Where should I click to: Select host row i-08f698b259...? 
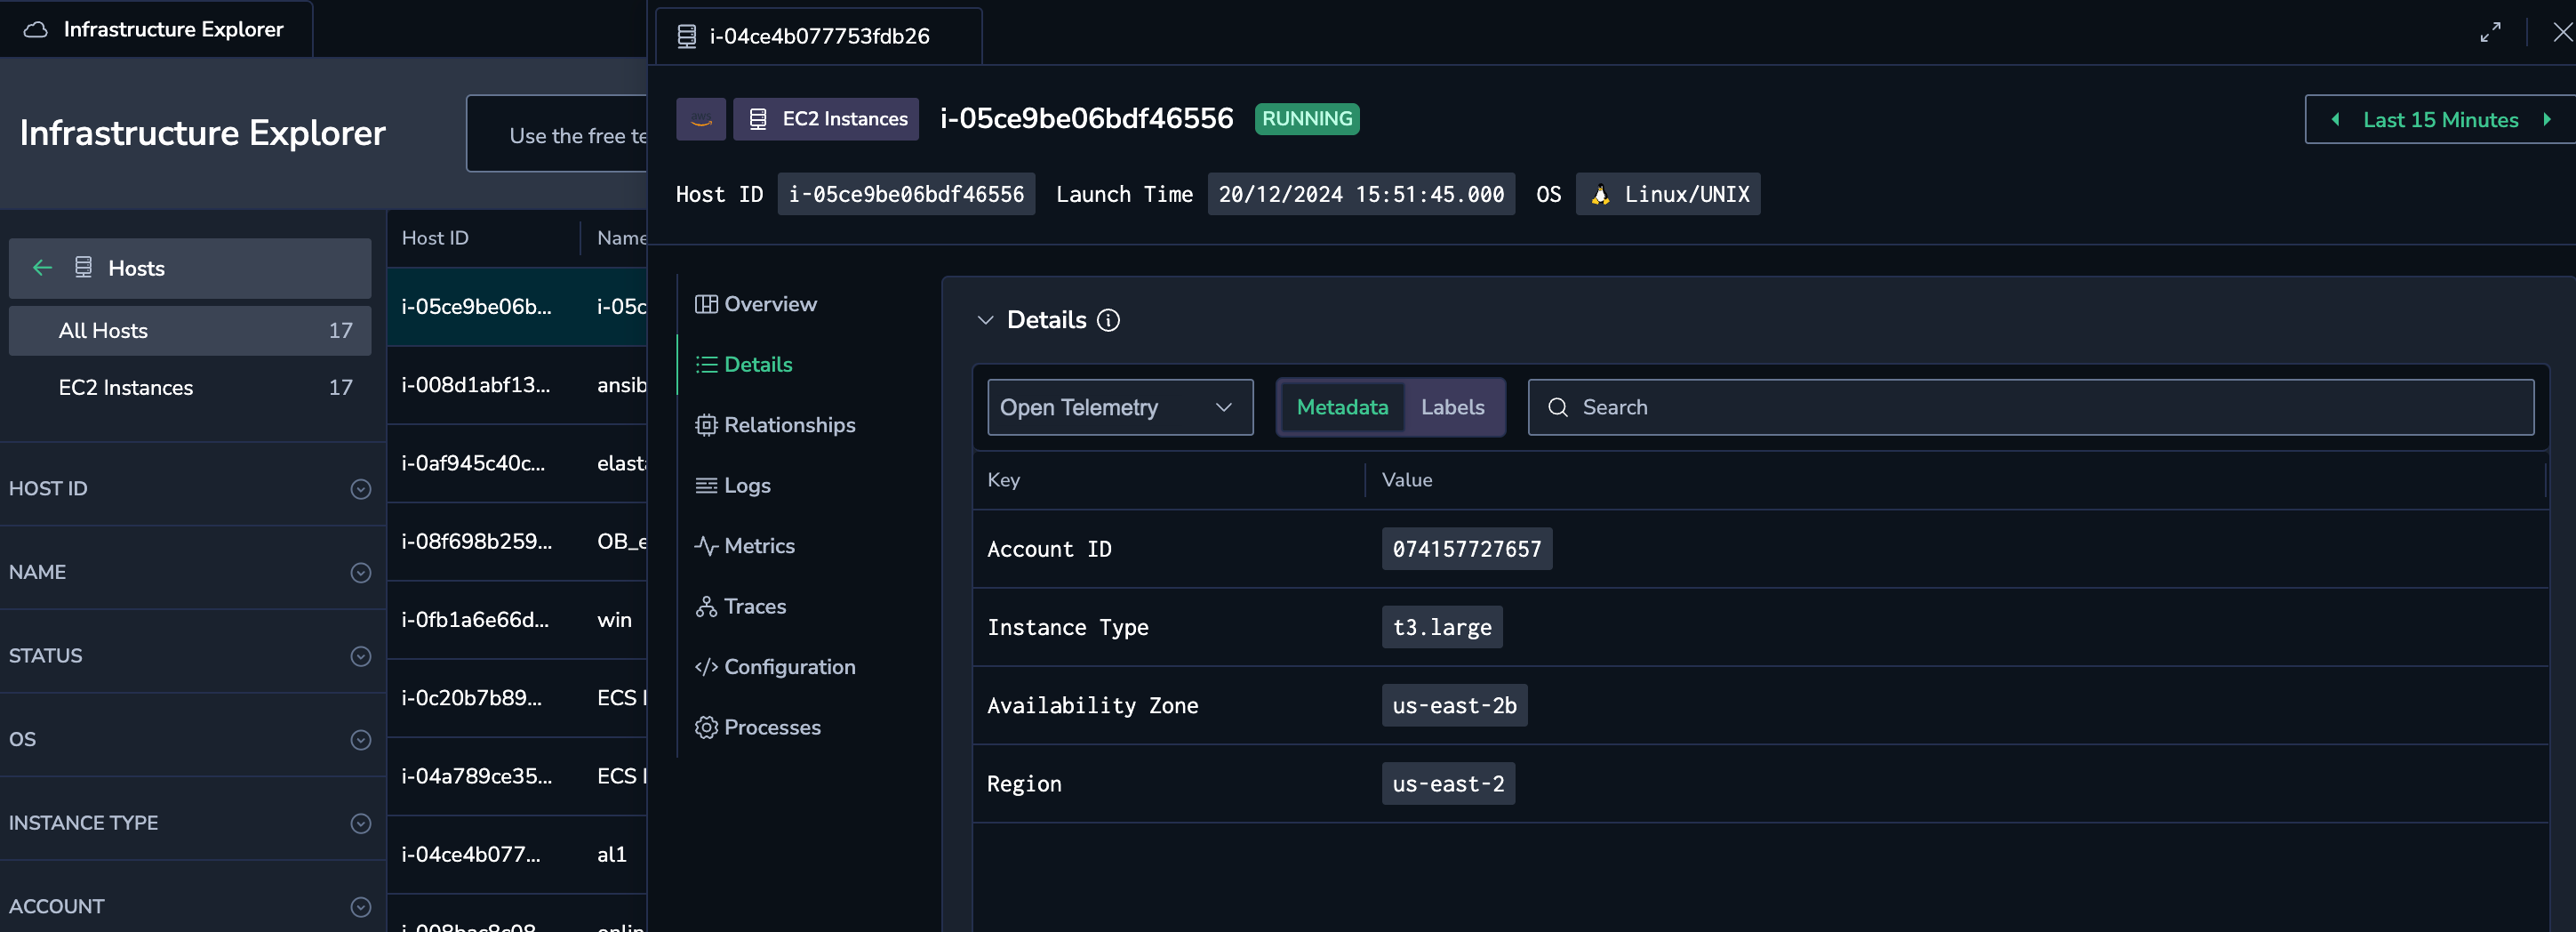click(517, 541)
